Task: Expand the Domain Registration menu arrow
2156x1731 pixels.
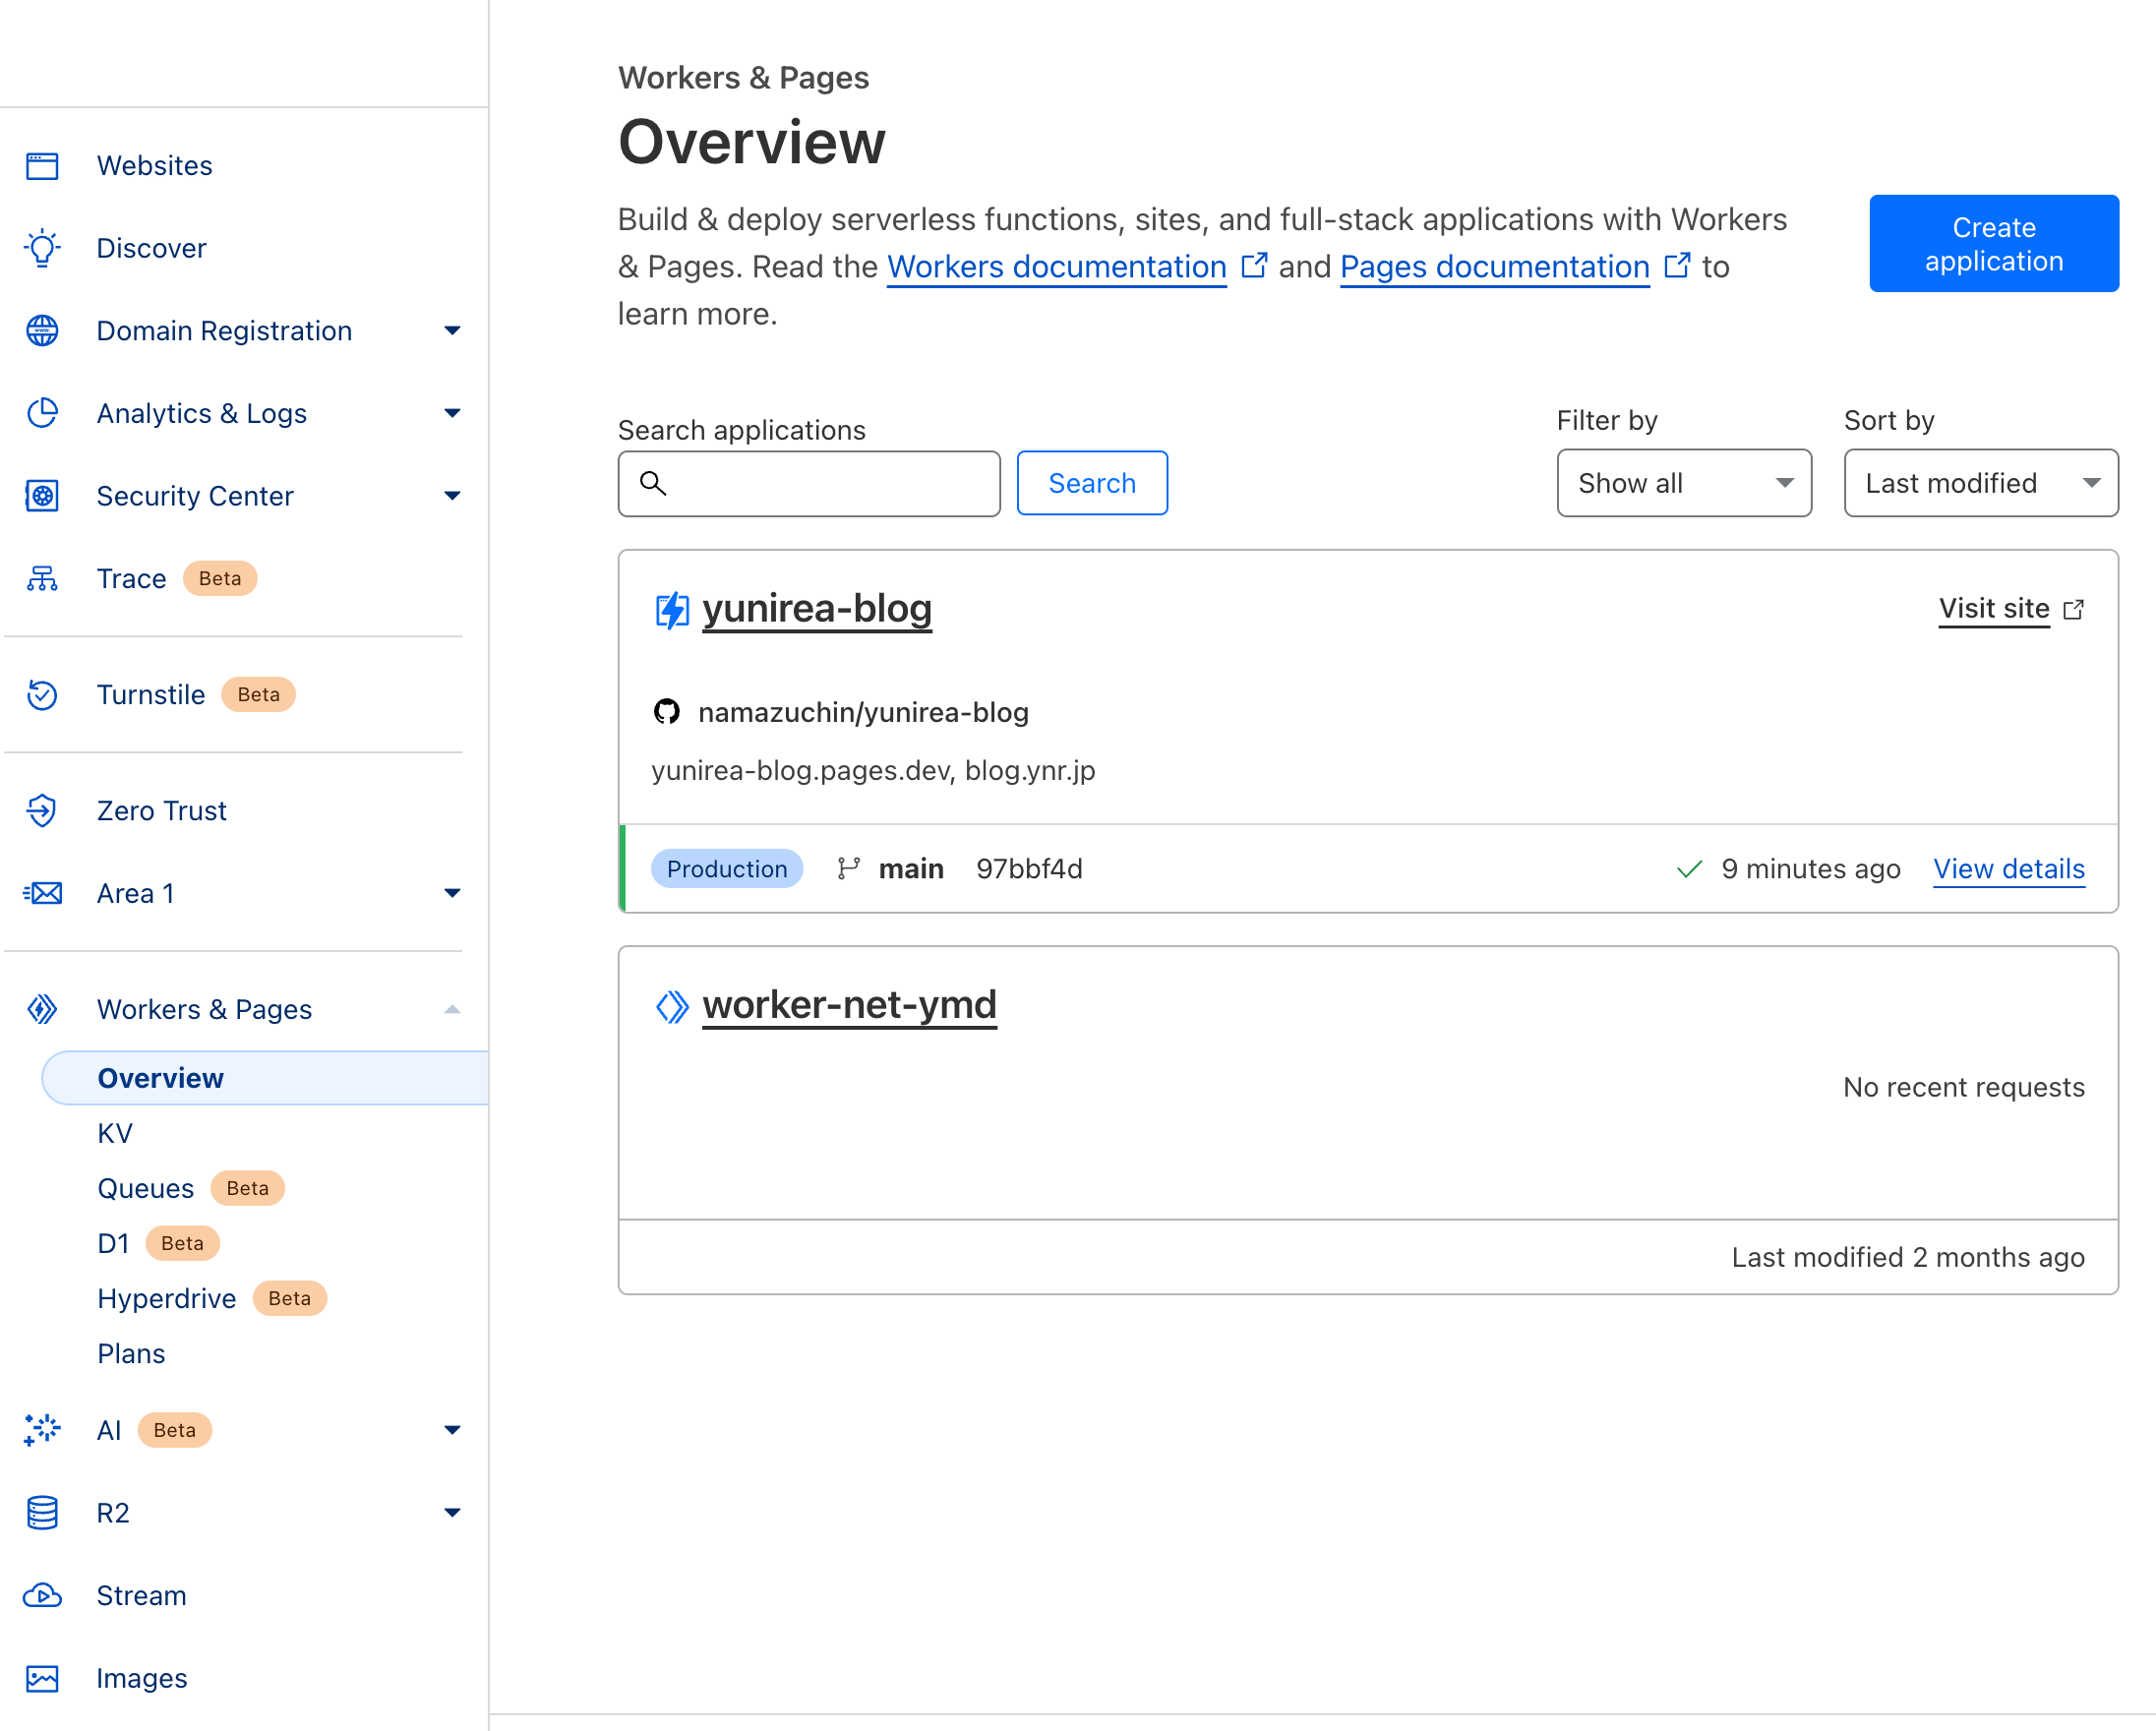Action: tap(452, 331)
